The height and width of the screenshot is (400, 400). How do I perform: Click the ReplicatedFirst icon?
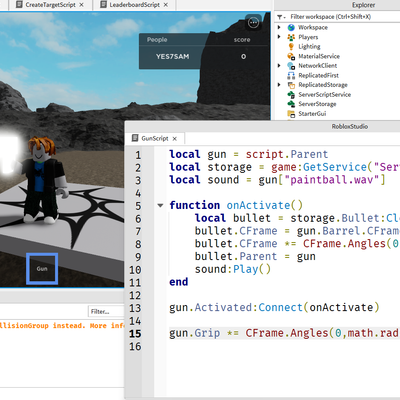pos(291,75)
